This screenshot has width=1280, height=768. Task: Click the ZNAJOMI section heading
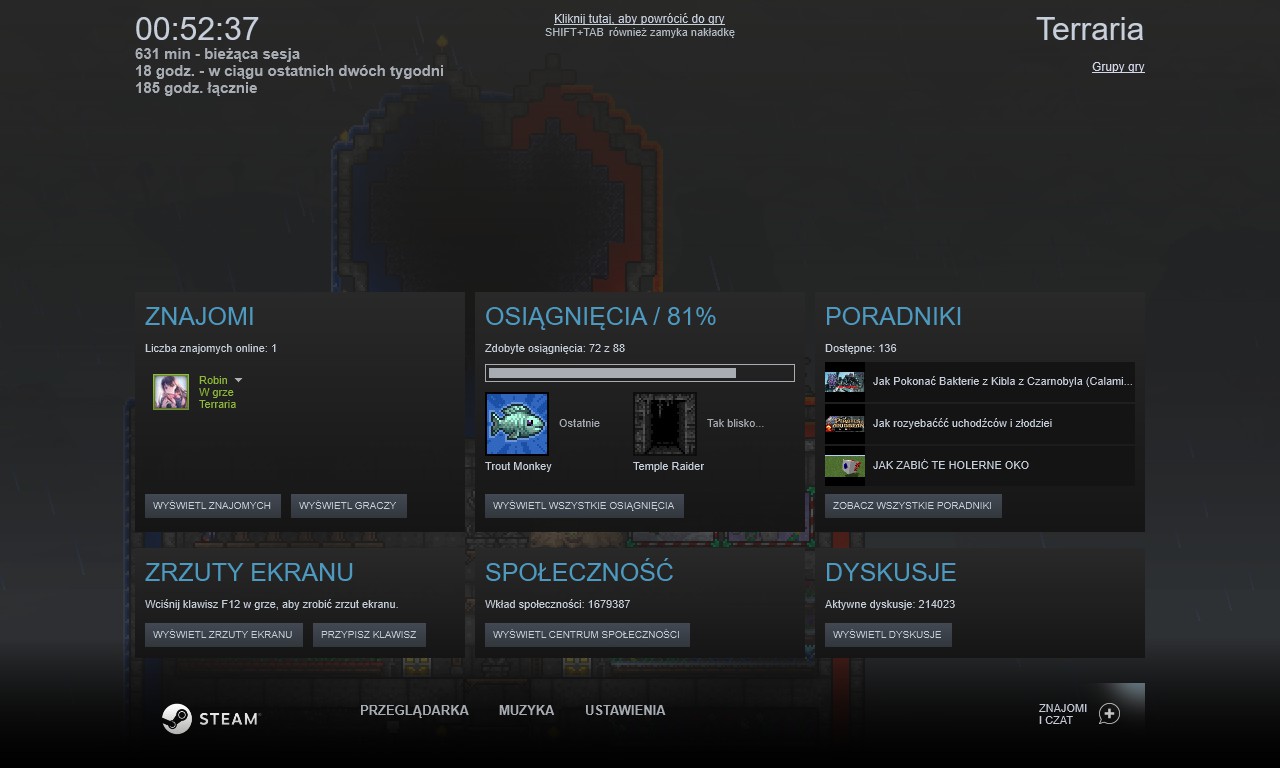coord(200,316)
